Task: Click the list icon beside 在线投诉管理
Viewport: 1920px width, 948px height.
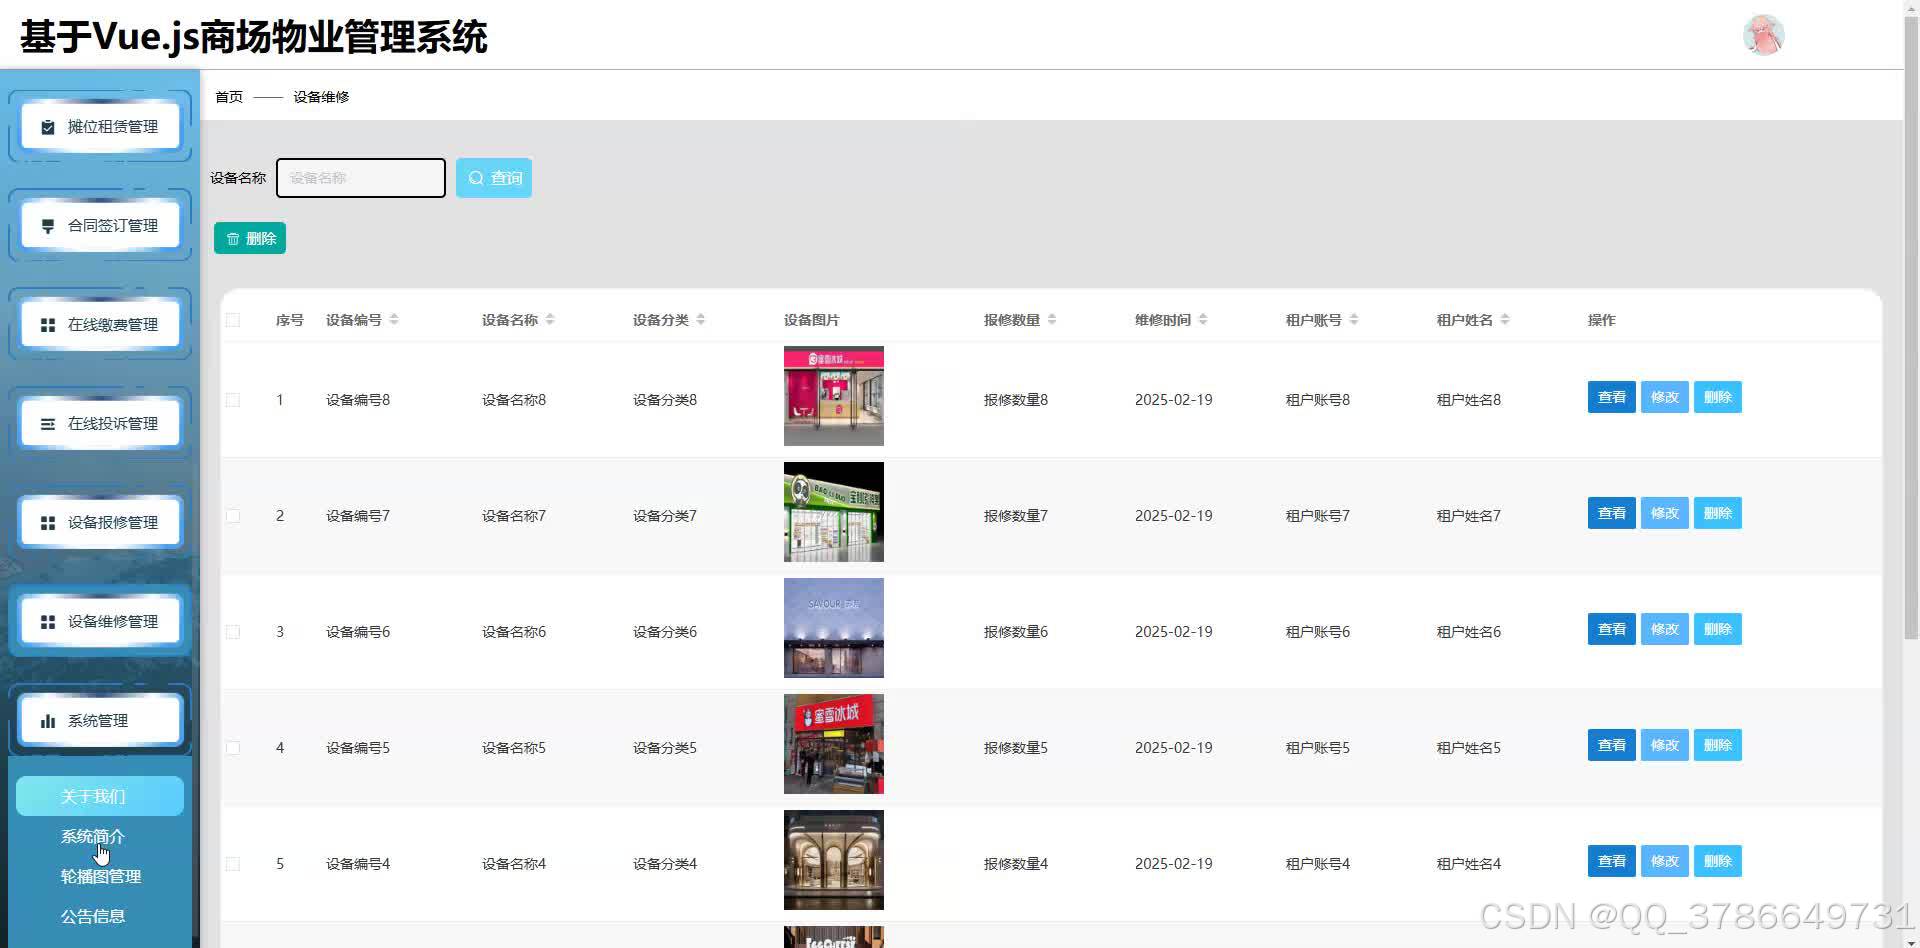Action: [x=47, y=424]
